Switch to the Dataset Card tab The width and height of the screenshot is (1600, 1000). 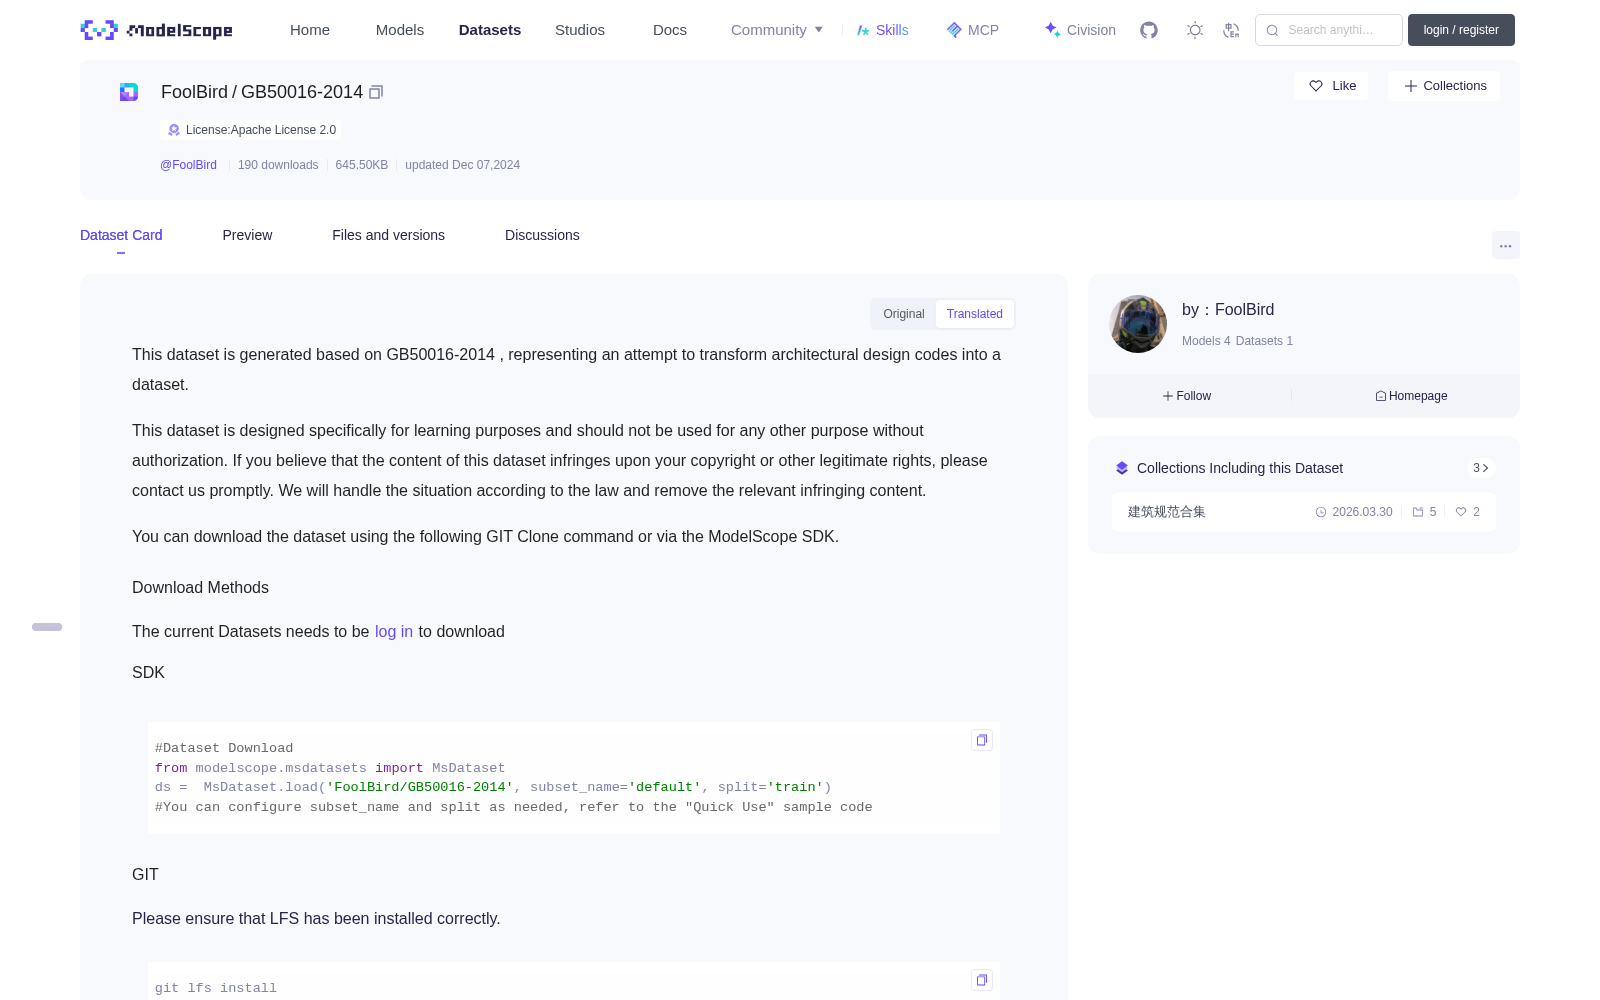[x=121, y=235]
